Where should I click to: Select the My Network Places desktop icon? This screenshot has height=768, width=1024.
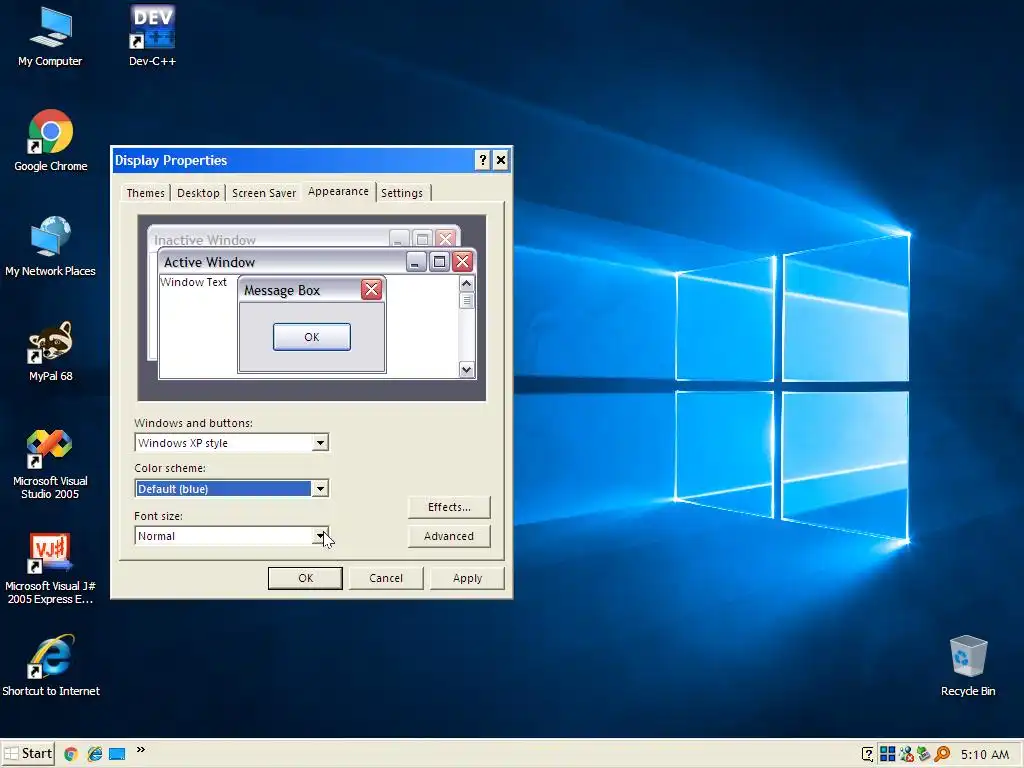(x=50, y=246)
